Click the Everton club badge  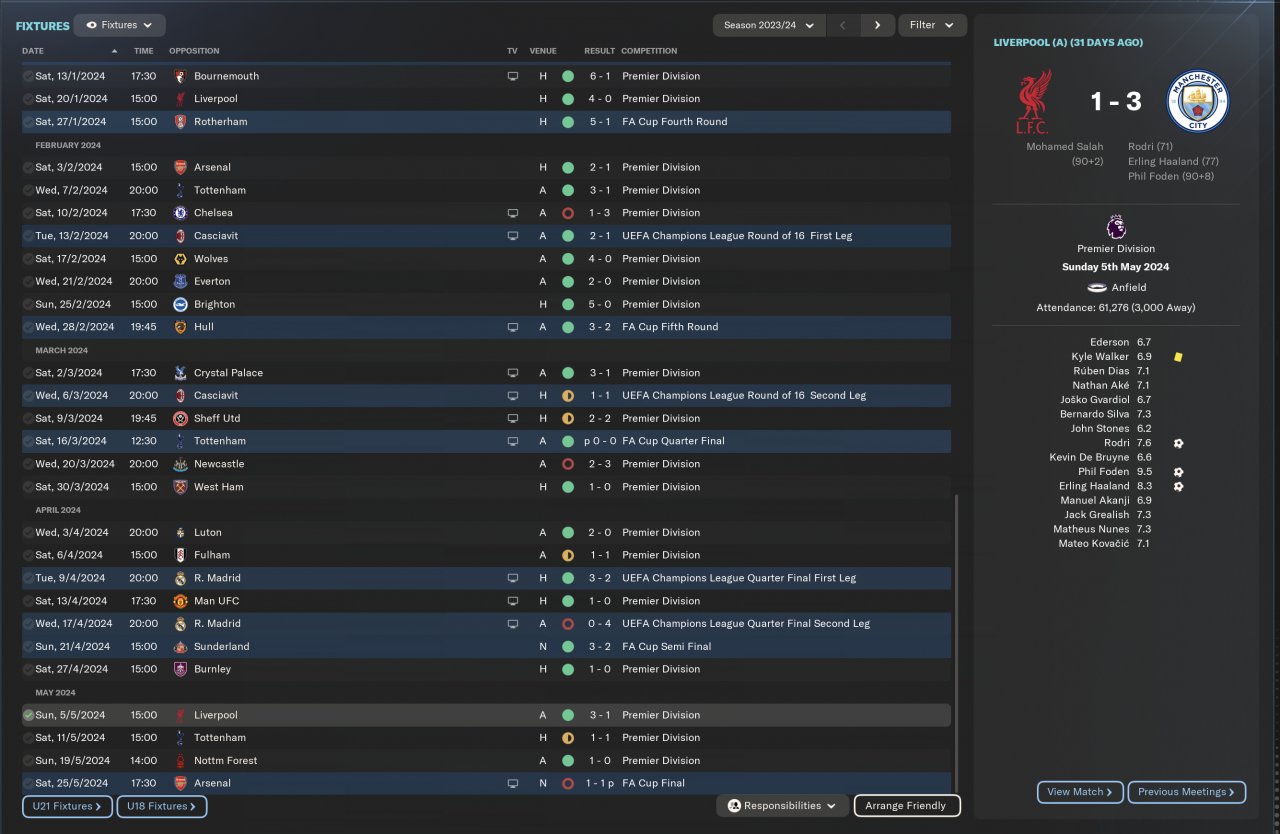(x=180, y=282)
